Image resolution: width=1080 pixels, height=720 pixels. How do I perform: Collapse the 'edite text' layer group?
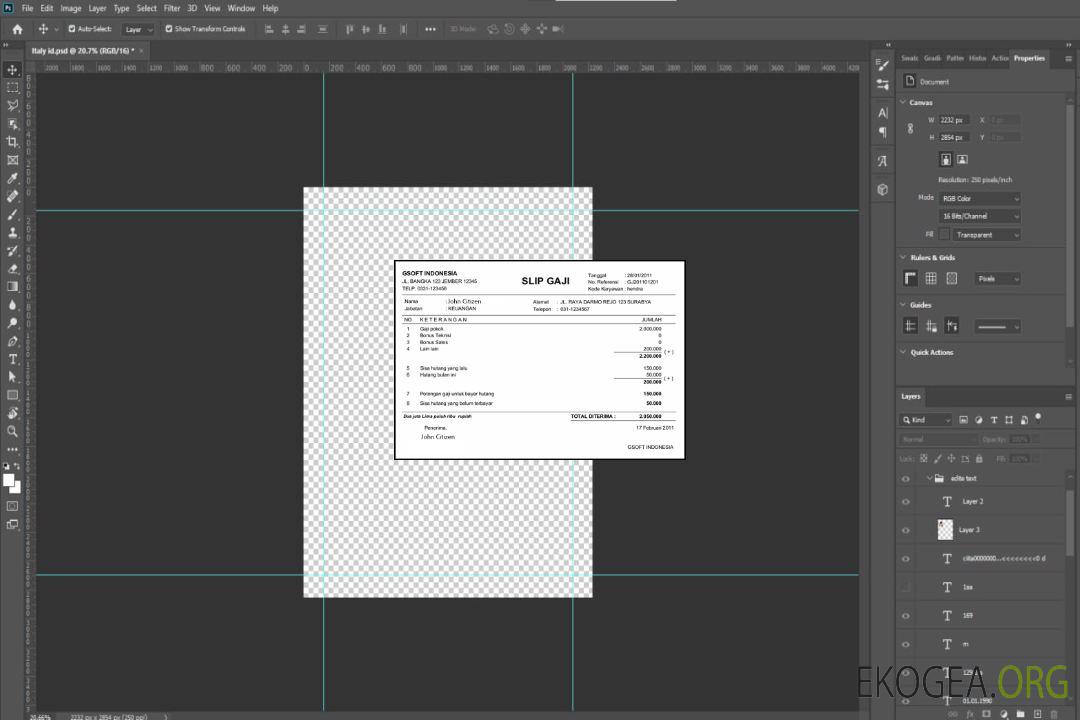929,478
